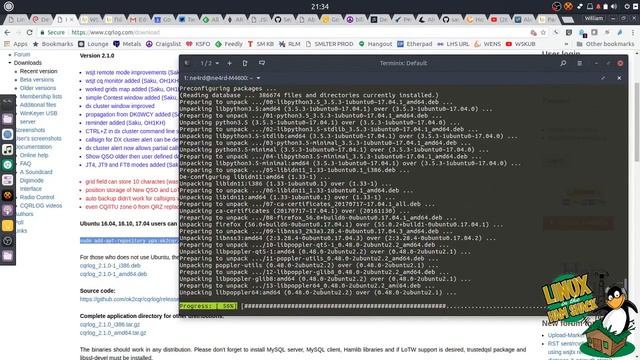Image resolution: width=640 pixels, height=360 pixels.
Task: Open the Older versions sidebar link
Action: click(x=38, y=88)
